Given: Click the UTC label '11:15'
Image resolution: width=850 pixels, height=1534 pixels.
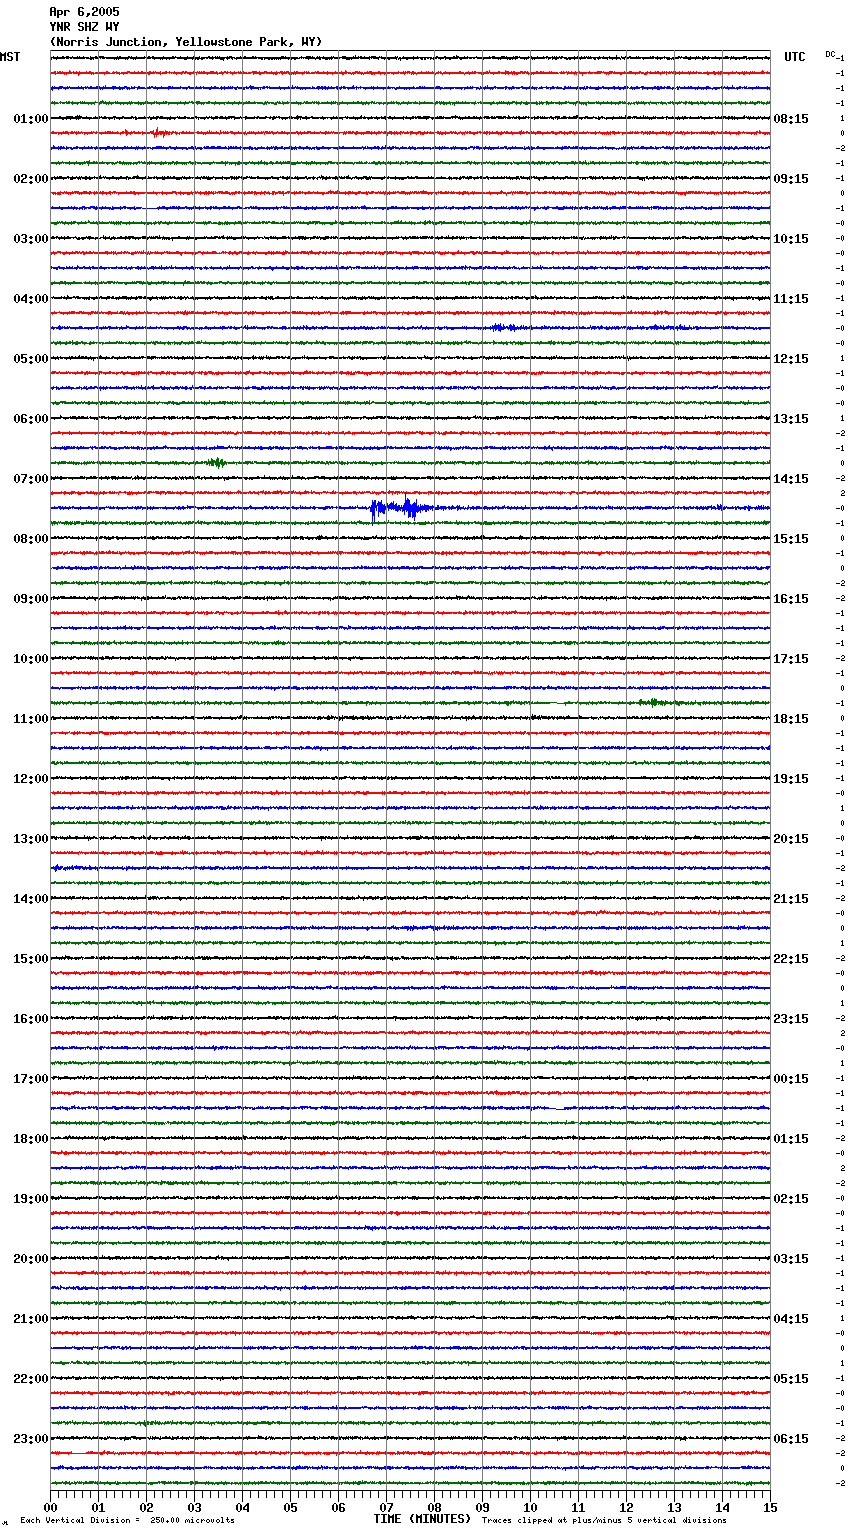Looking at the screenshot, I should tap(791, 299).
